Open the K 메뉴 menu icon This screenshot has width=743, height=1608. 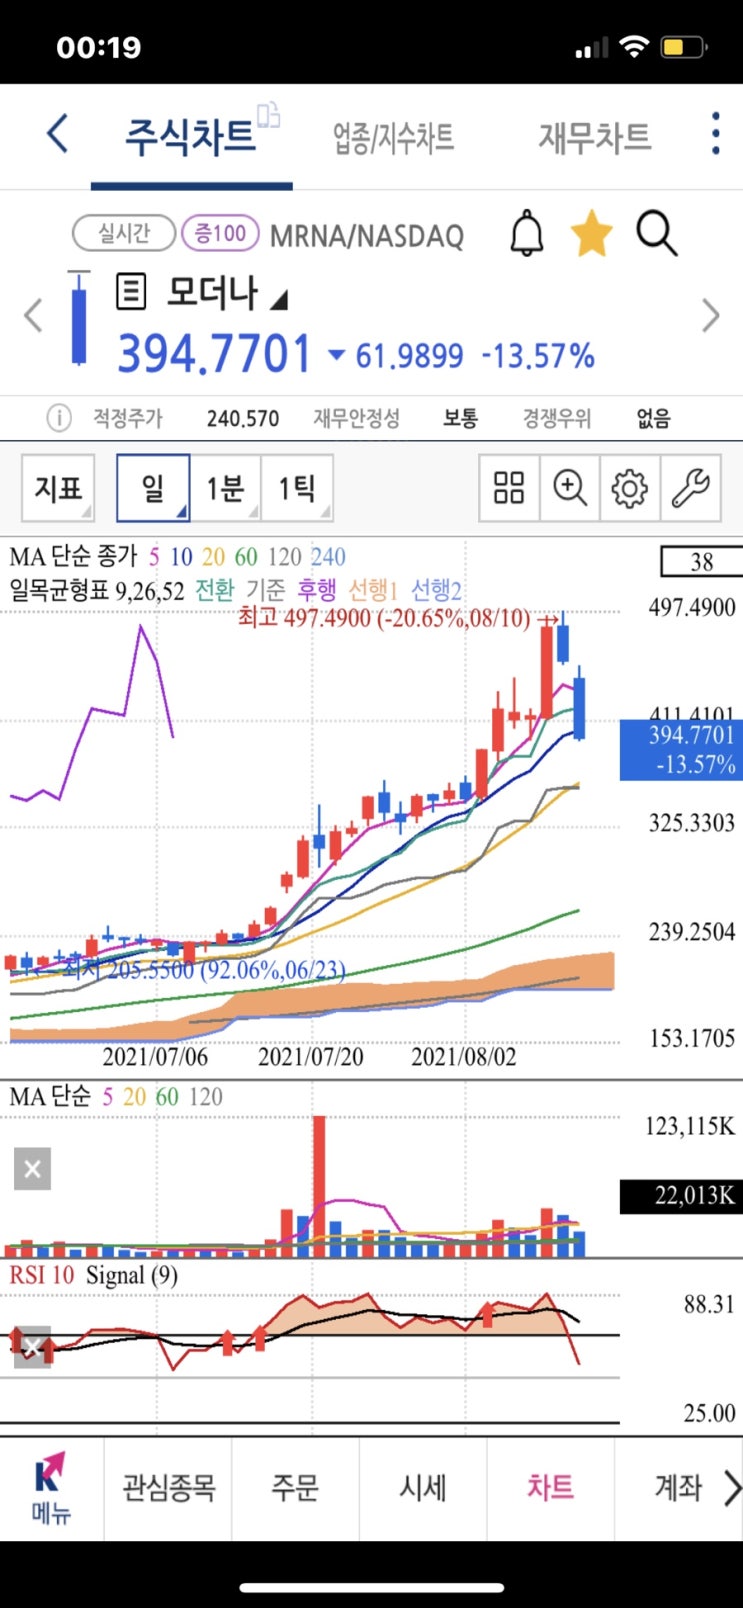click(x=51, y=1488)
